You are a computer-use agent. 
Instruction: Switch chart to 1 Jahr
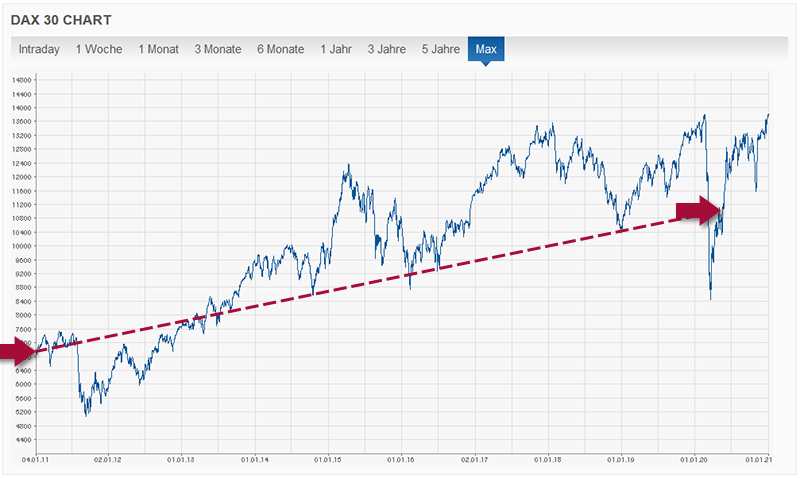point(337,49)
